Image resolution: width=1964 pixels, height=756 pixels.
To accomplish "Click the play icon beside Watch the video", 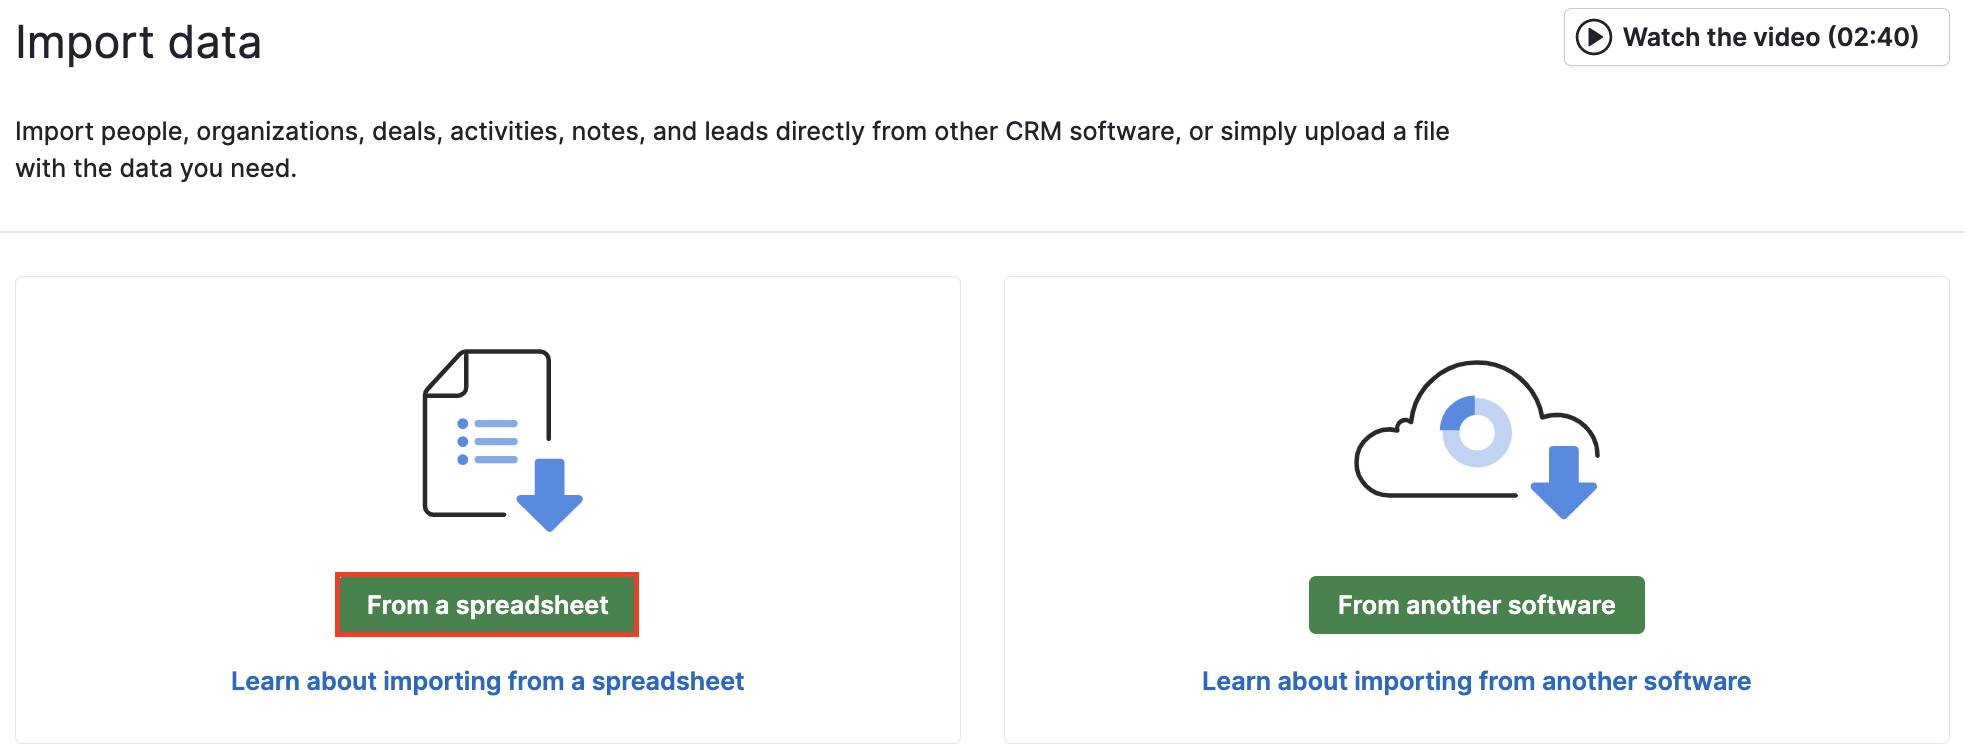I will pyautogui.click(x=1593, y=38).
